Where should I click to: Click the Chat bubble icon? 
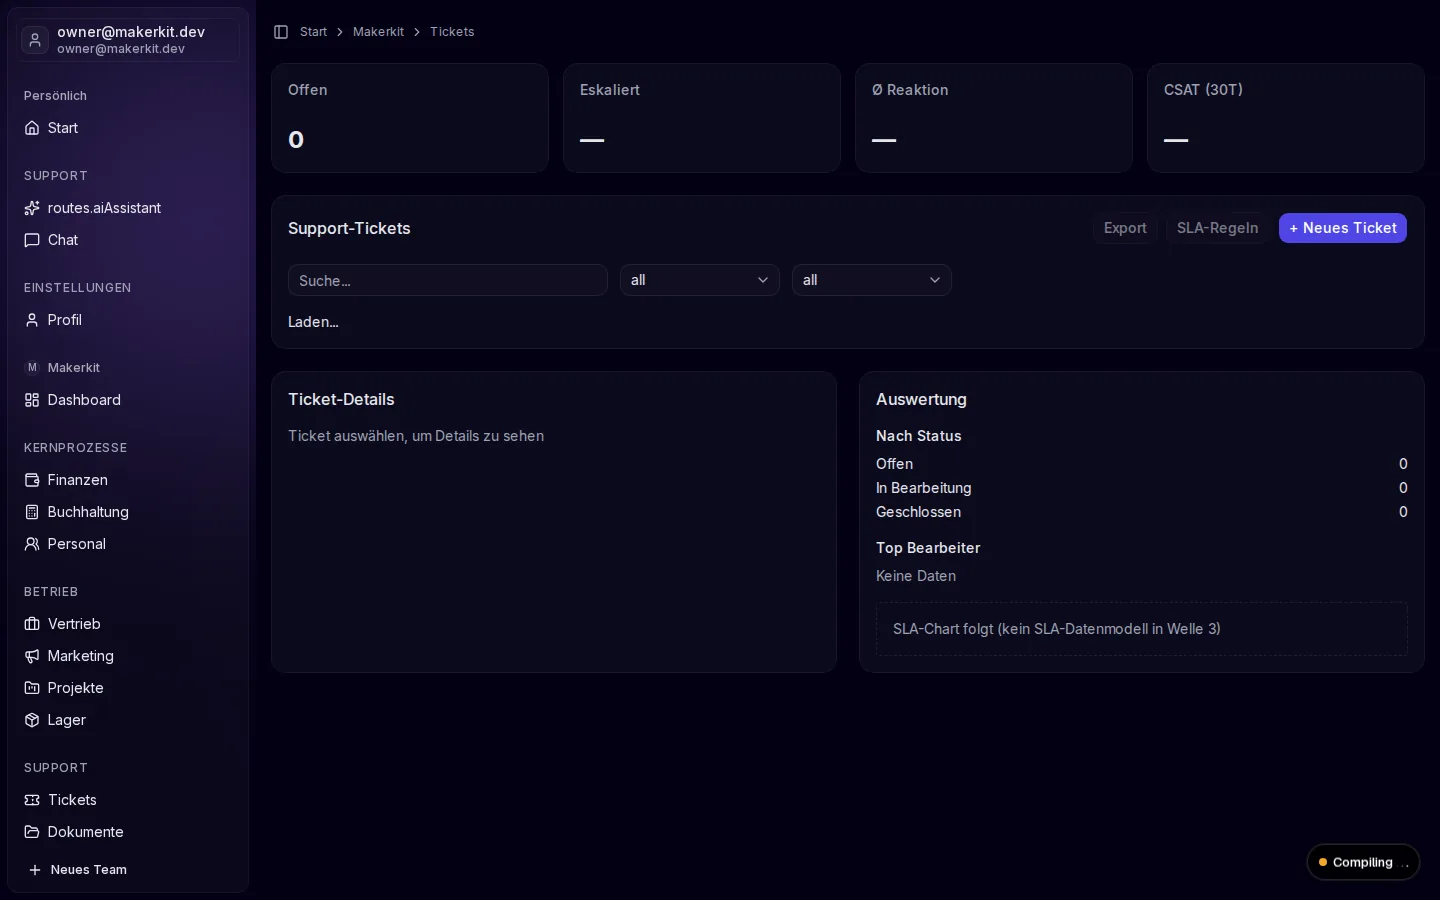[x=32, y=240]
